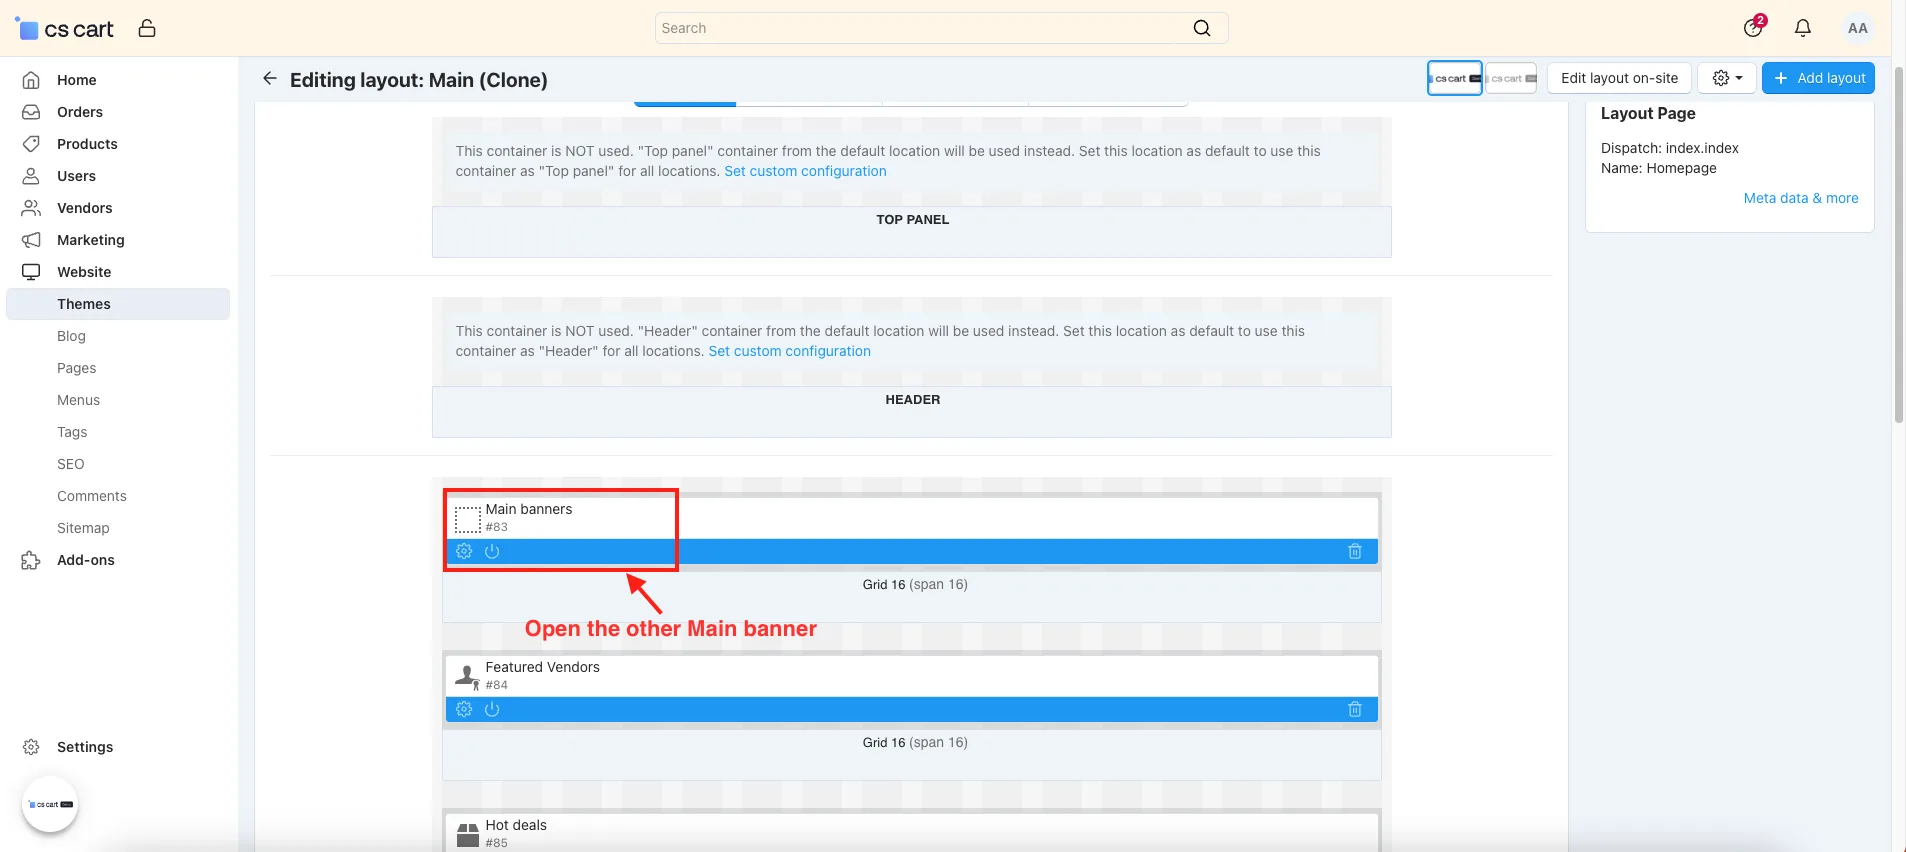This screenshot has height=852, width=1906.
Task: Click Set custom configuration for Top panel
Action: point(805,171)
